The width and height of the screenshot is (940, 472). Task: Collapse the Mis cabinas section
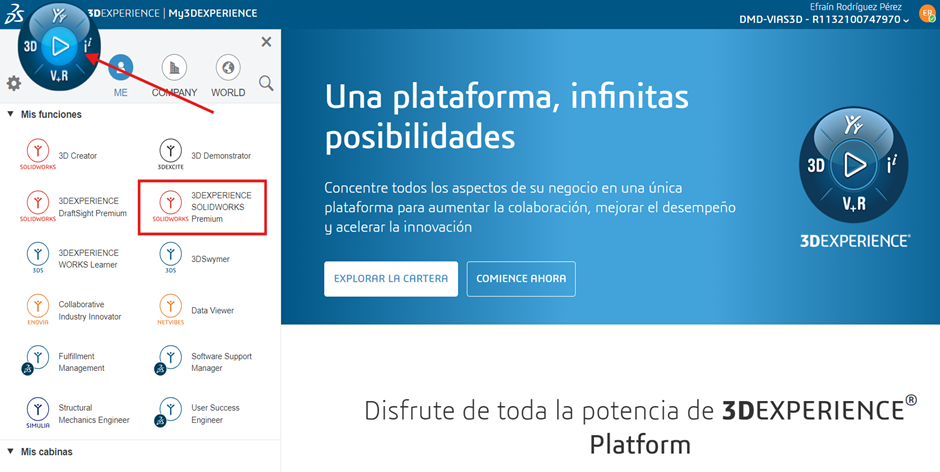point(10,452)
